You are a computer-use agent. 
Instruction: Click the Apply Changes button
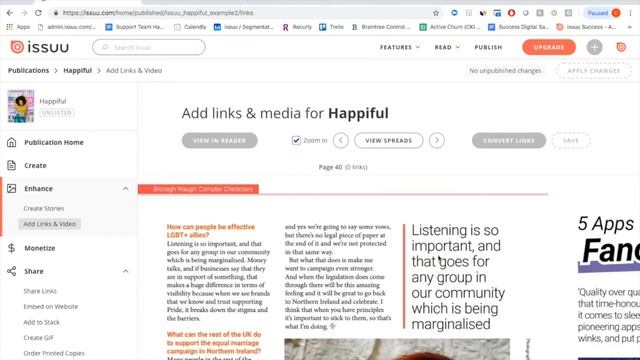point(593,71)
